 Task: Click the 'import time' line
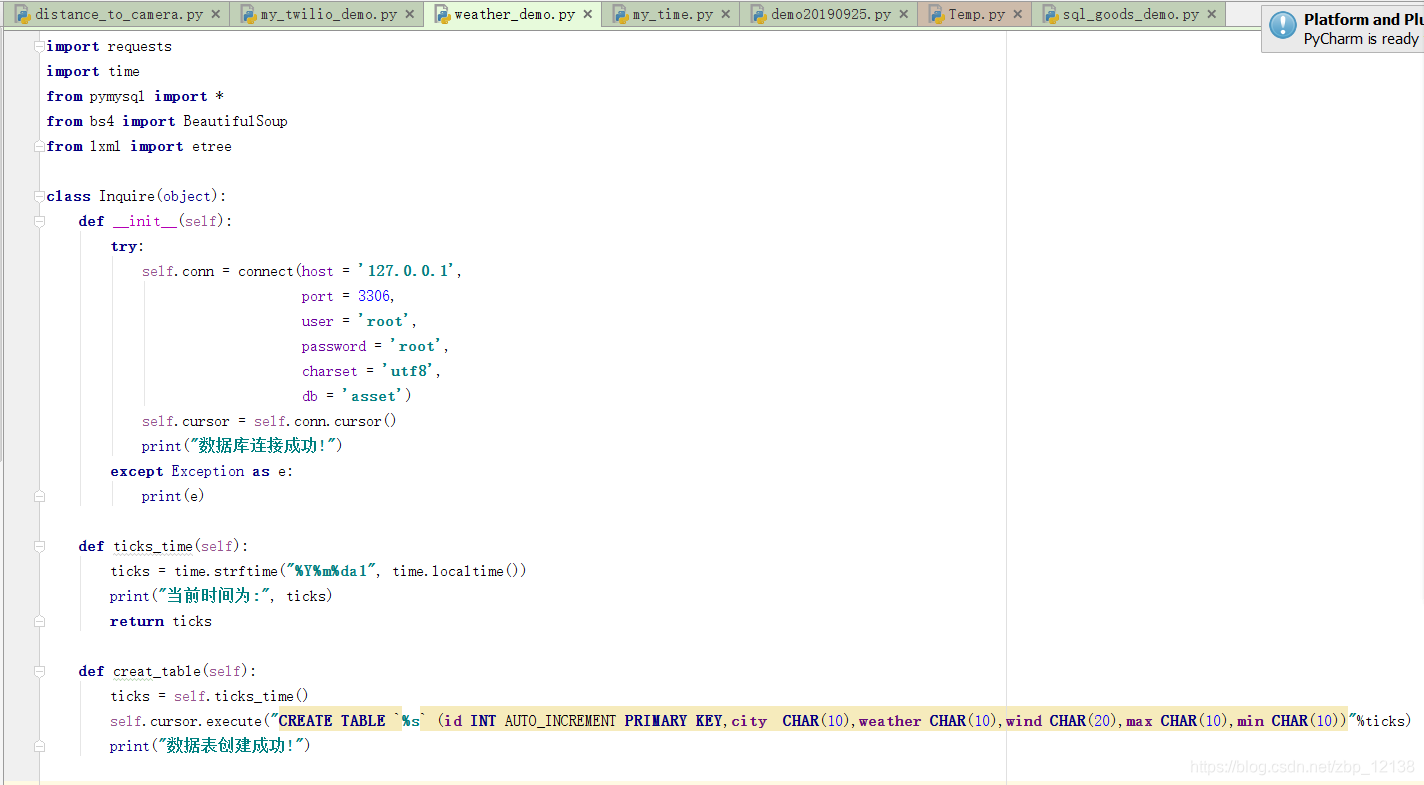[93, 71]
